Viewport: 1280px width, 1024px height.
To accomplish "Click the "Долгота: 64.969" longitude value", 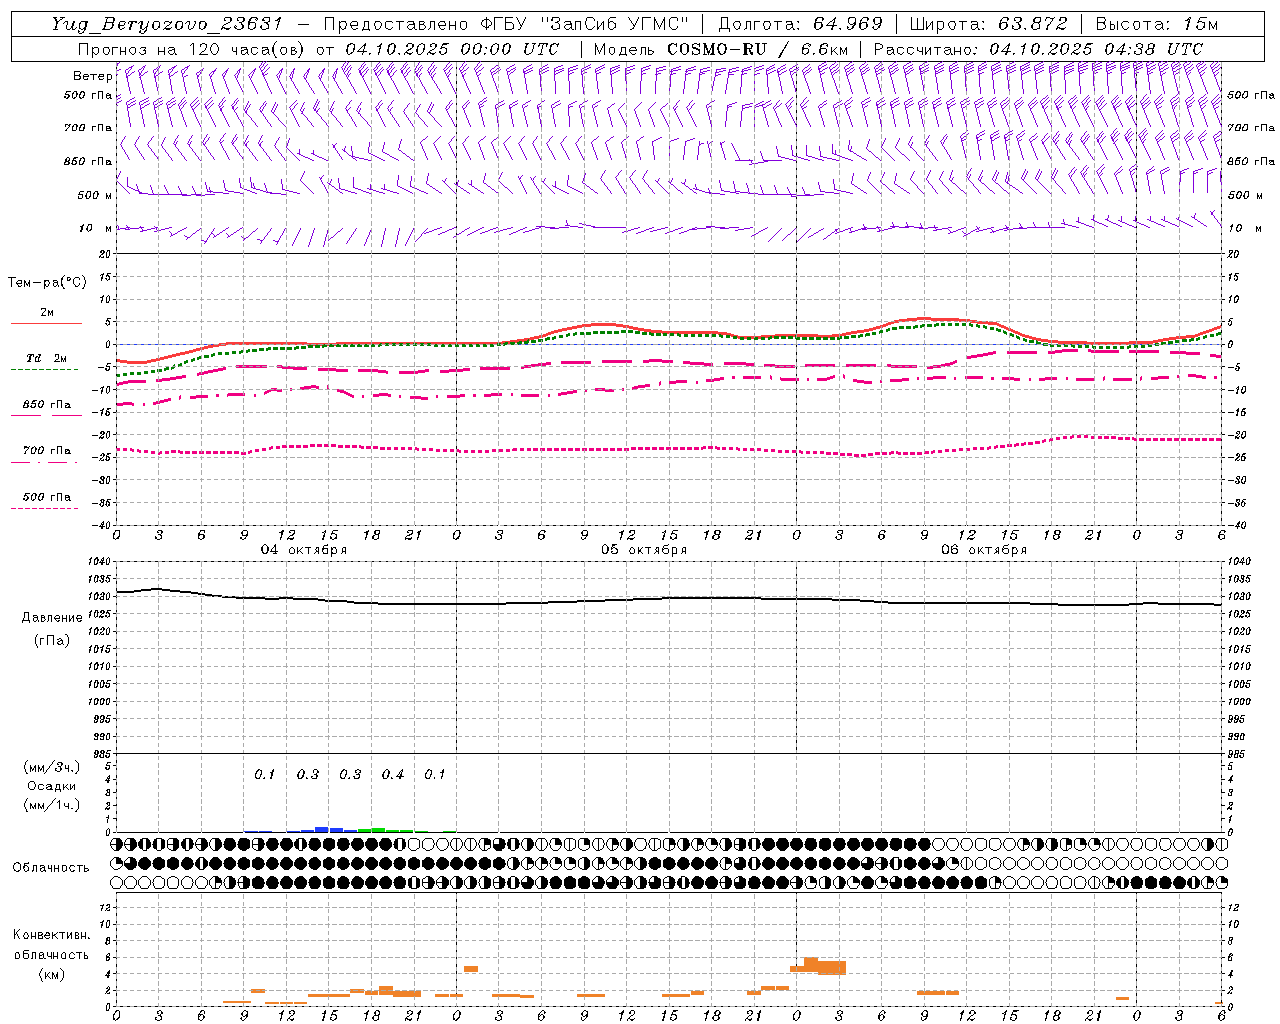I will tap(800, 24).
